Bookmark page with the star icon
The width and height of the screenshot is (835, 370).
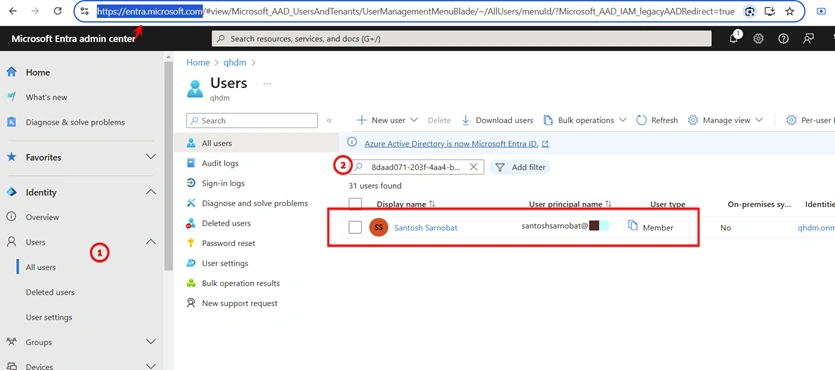tap(790, 11)
